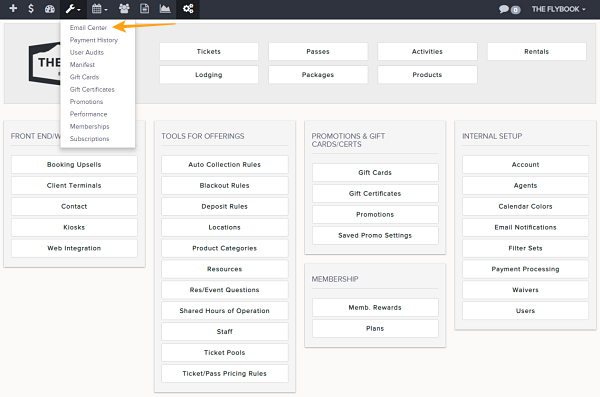
Task: Open the dashboard gauge icon
Action: coord(50,9)
